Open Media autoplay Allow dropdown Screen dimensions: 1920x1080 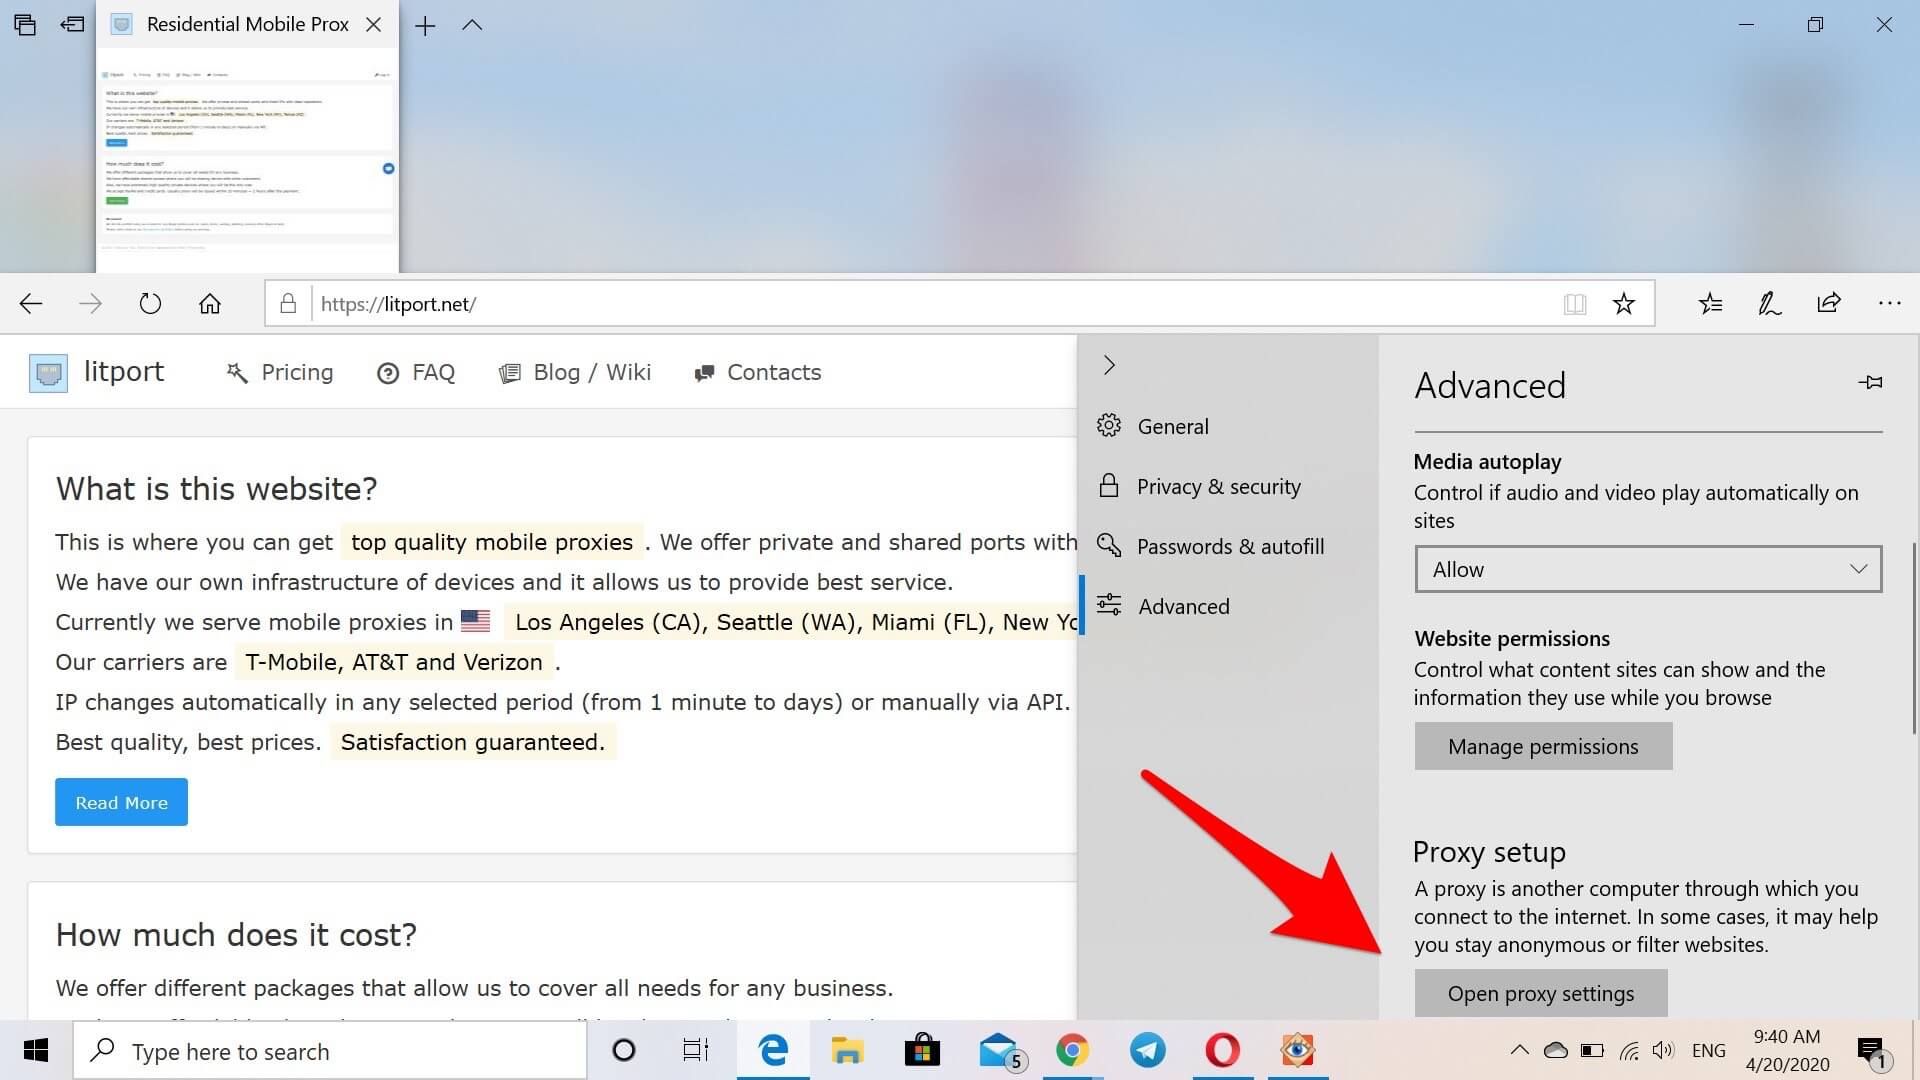pos(1648,569)
